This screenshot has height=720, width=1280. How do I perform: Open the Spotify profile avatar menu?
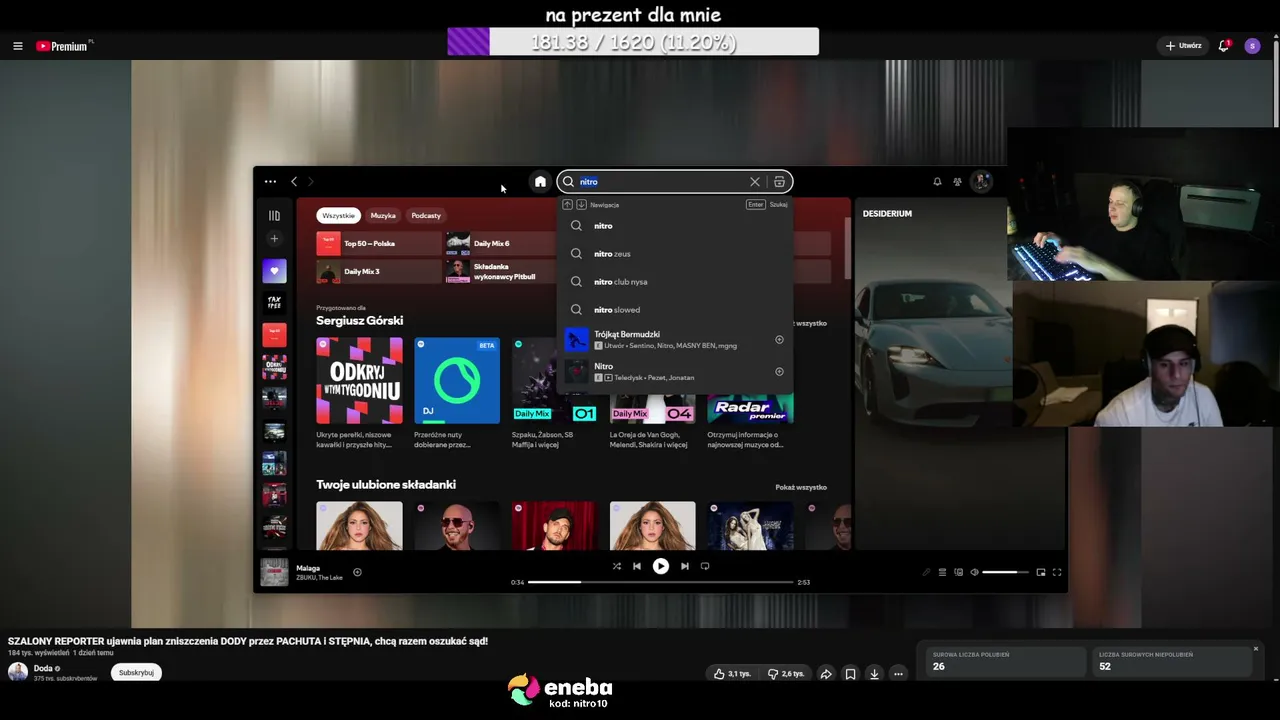click(982, 182)
